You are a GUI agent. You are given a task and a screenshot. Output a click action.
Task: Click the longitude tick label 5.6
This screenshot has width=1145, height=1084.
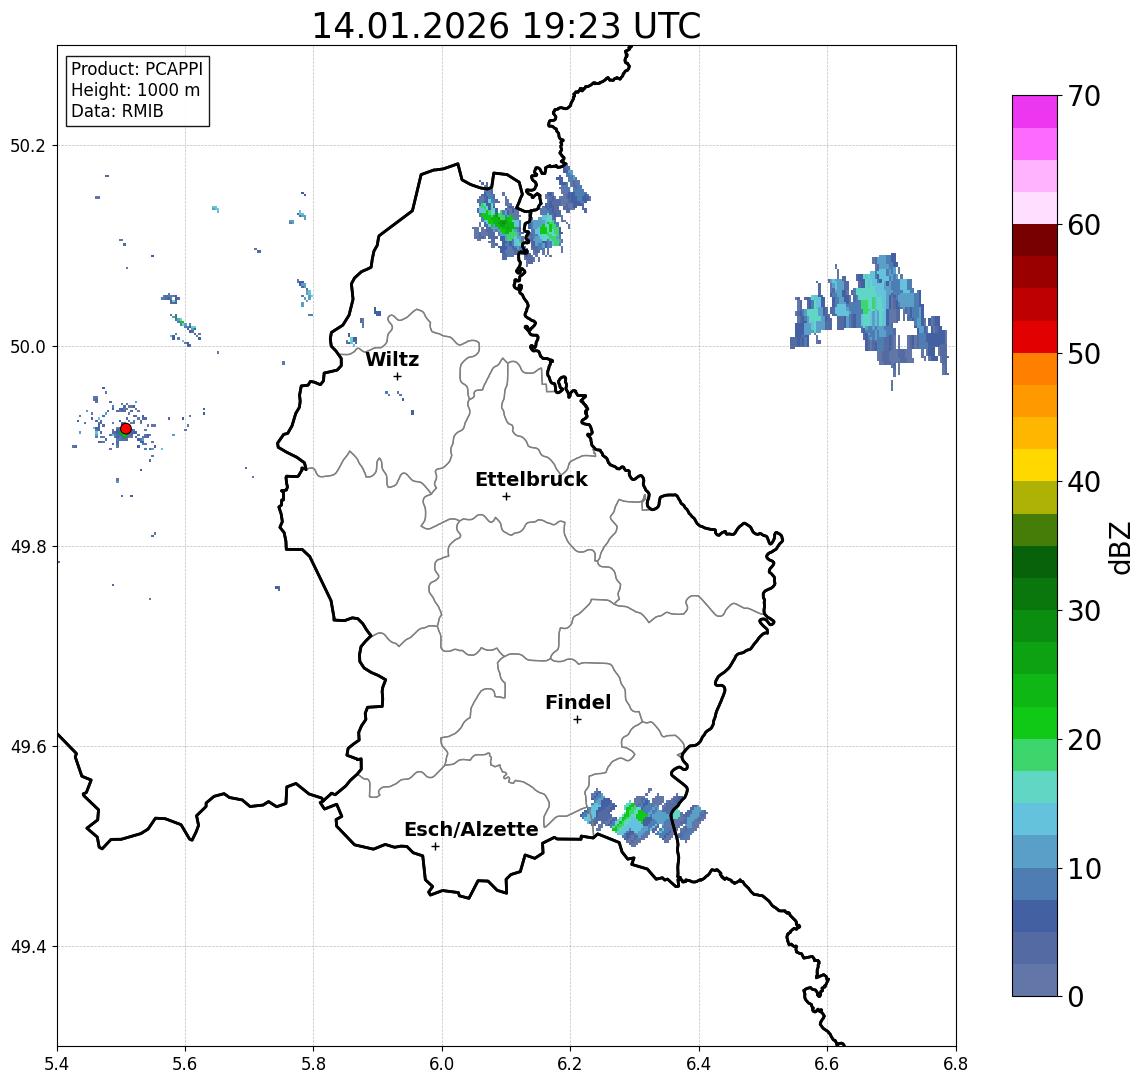185,1064
